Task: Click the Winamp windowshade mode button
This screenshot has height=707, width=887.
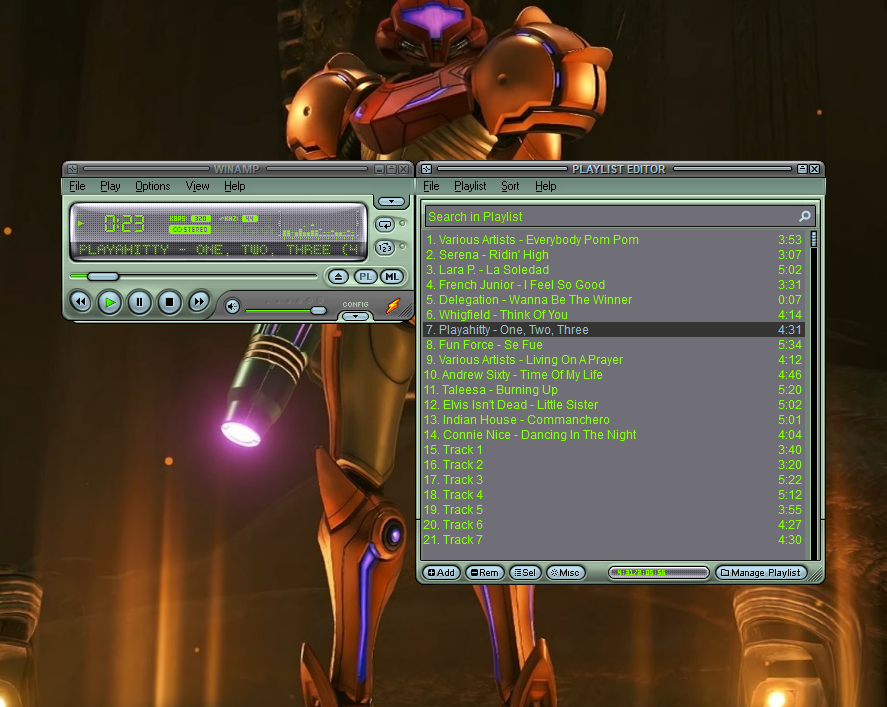Action: 391,169
